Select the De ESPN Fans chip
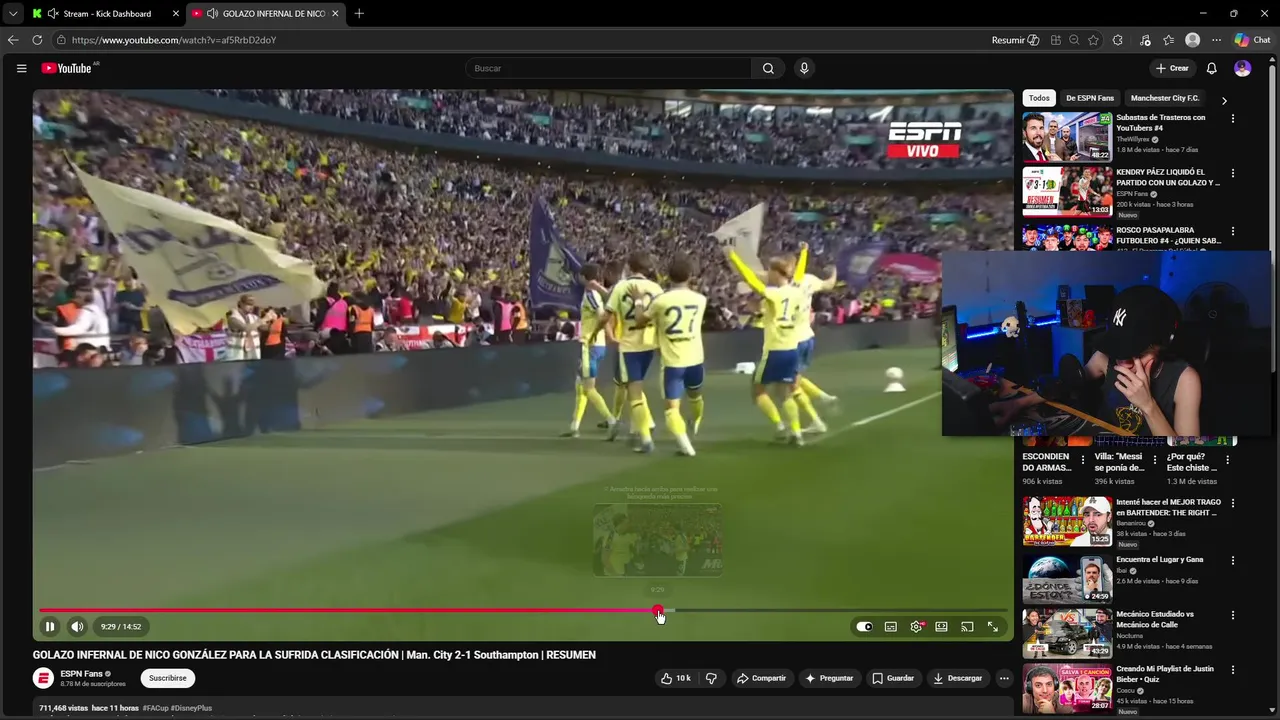Screen dimensions: 1280x720 click(1090, 98)
